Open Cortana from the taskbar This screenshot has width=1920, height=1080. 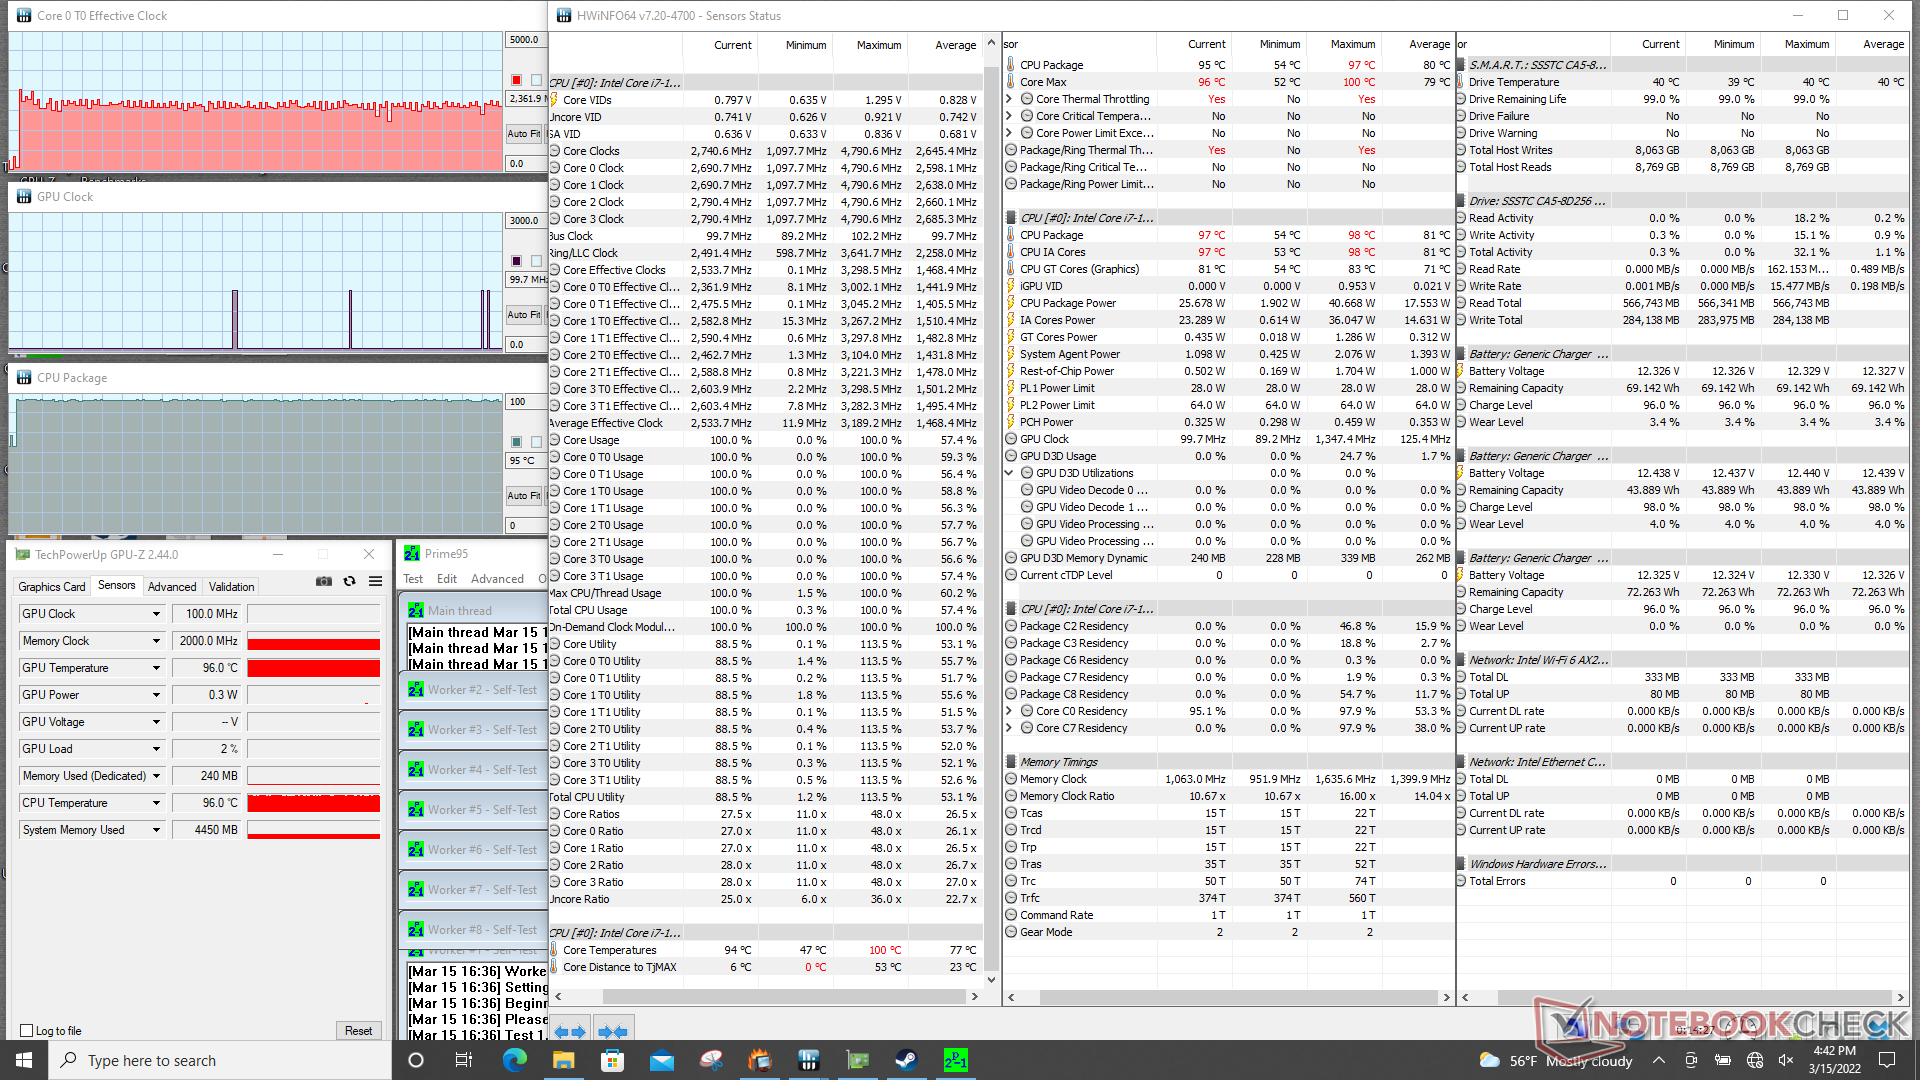(416, 1060)
